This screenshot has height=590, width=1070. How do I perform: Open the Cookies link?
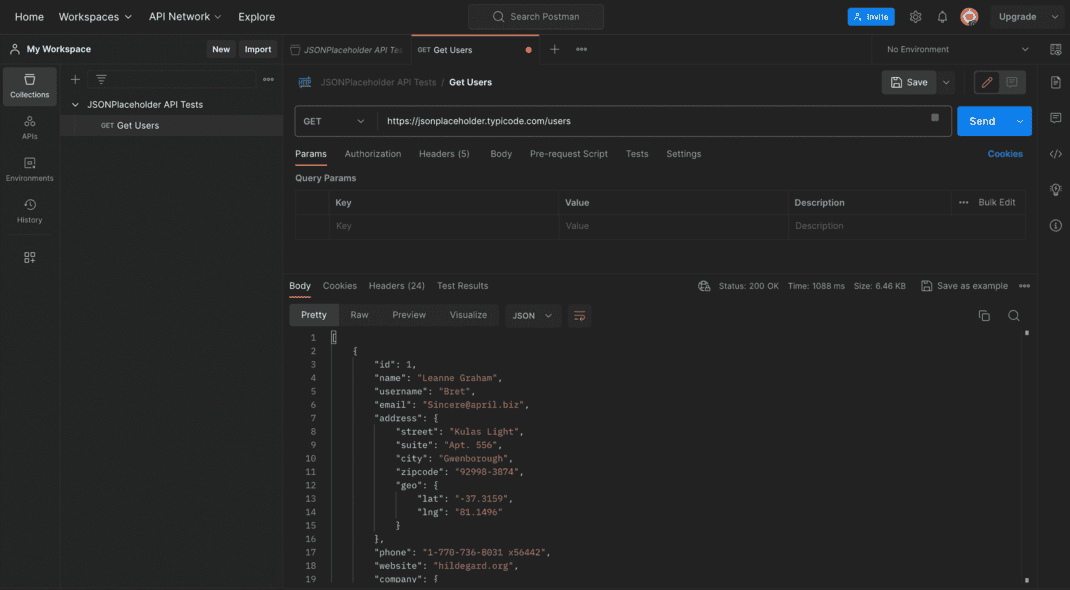[x=1004, y=154]
